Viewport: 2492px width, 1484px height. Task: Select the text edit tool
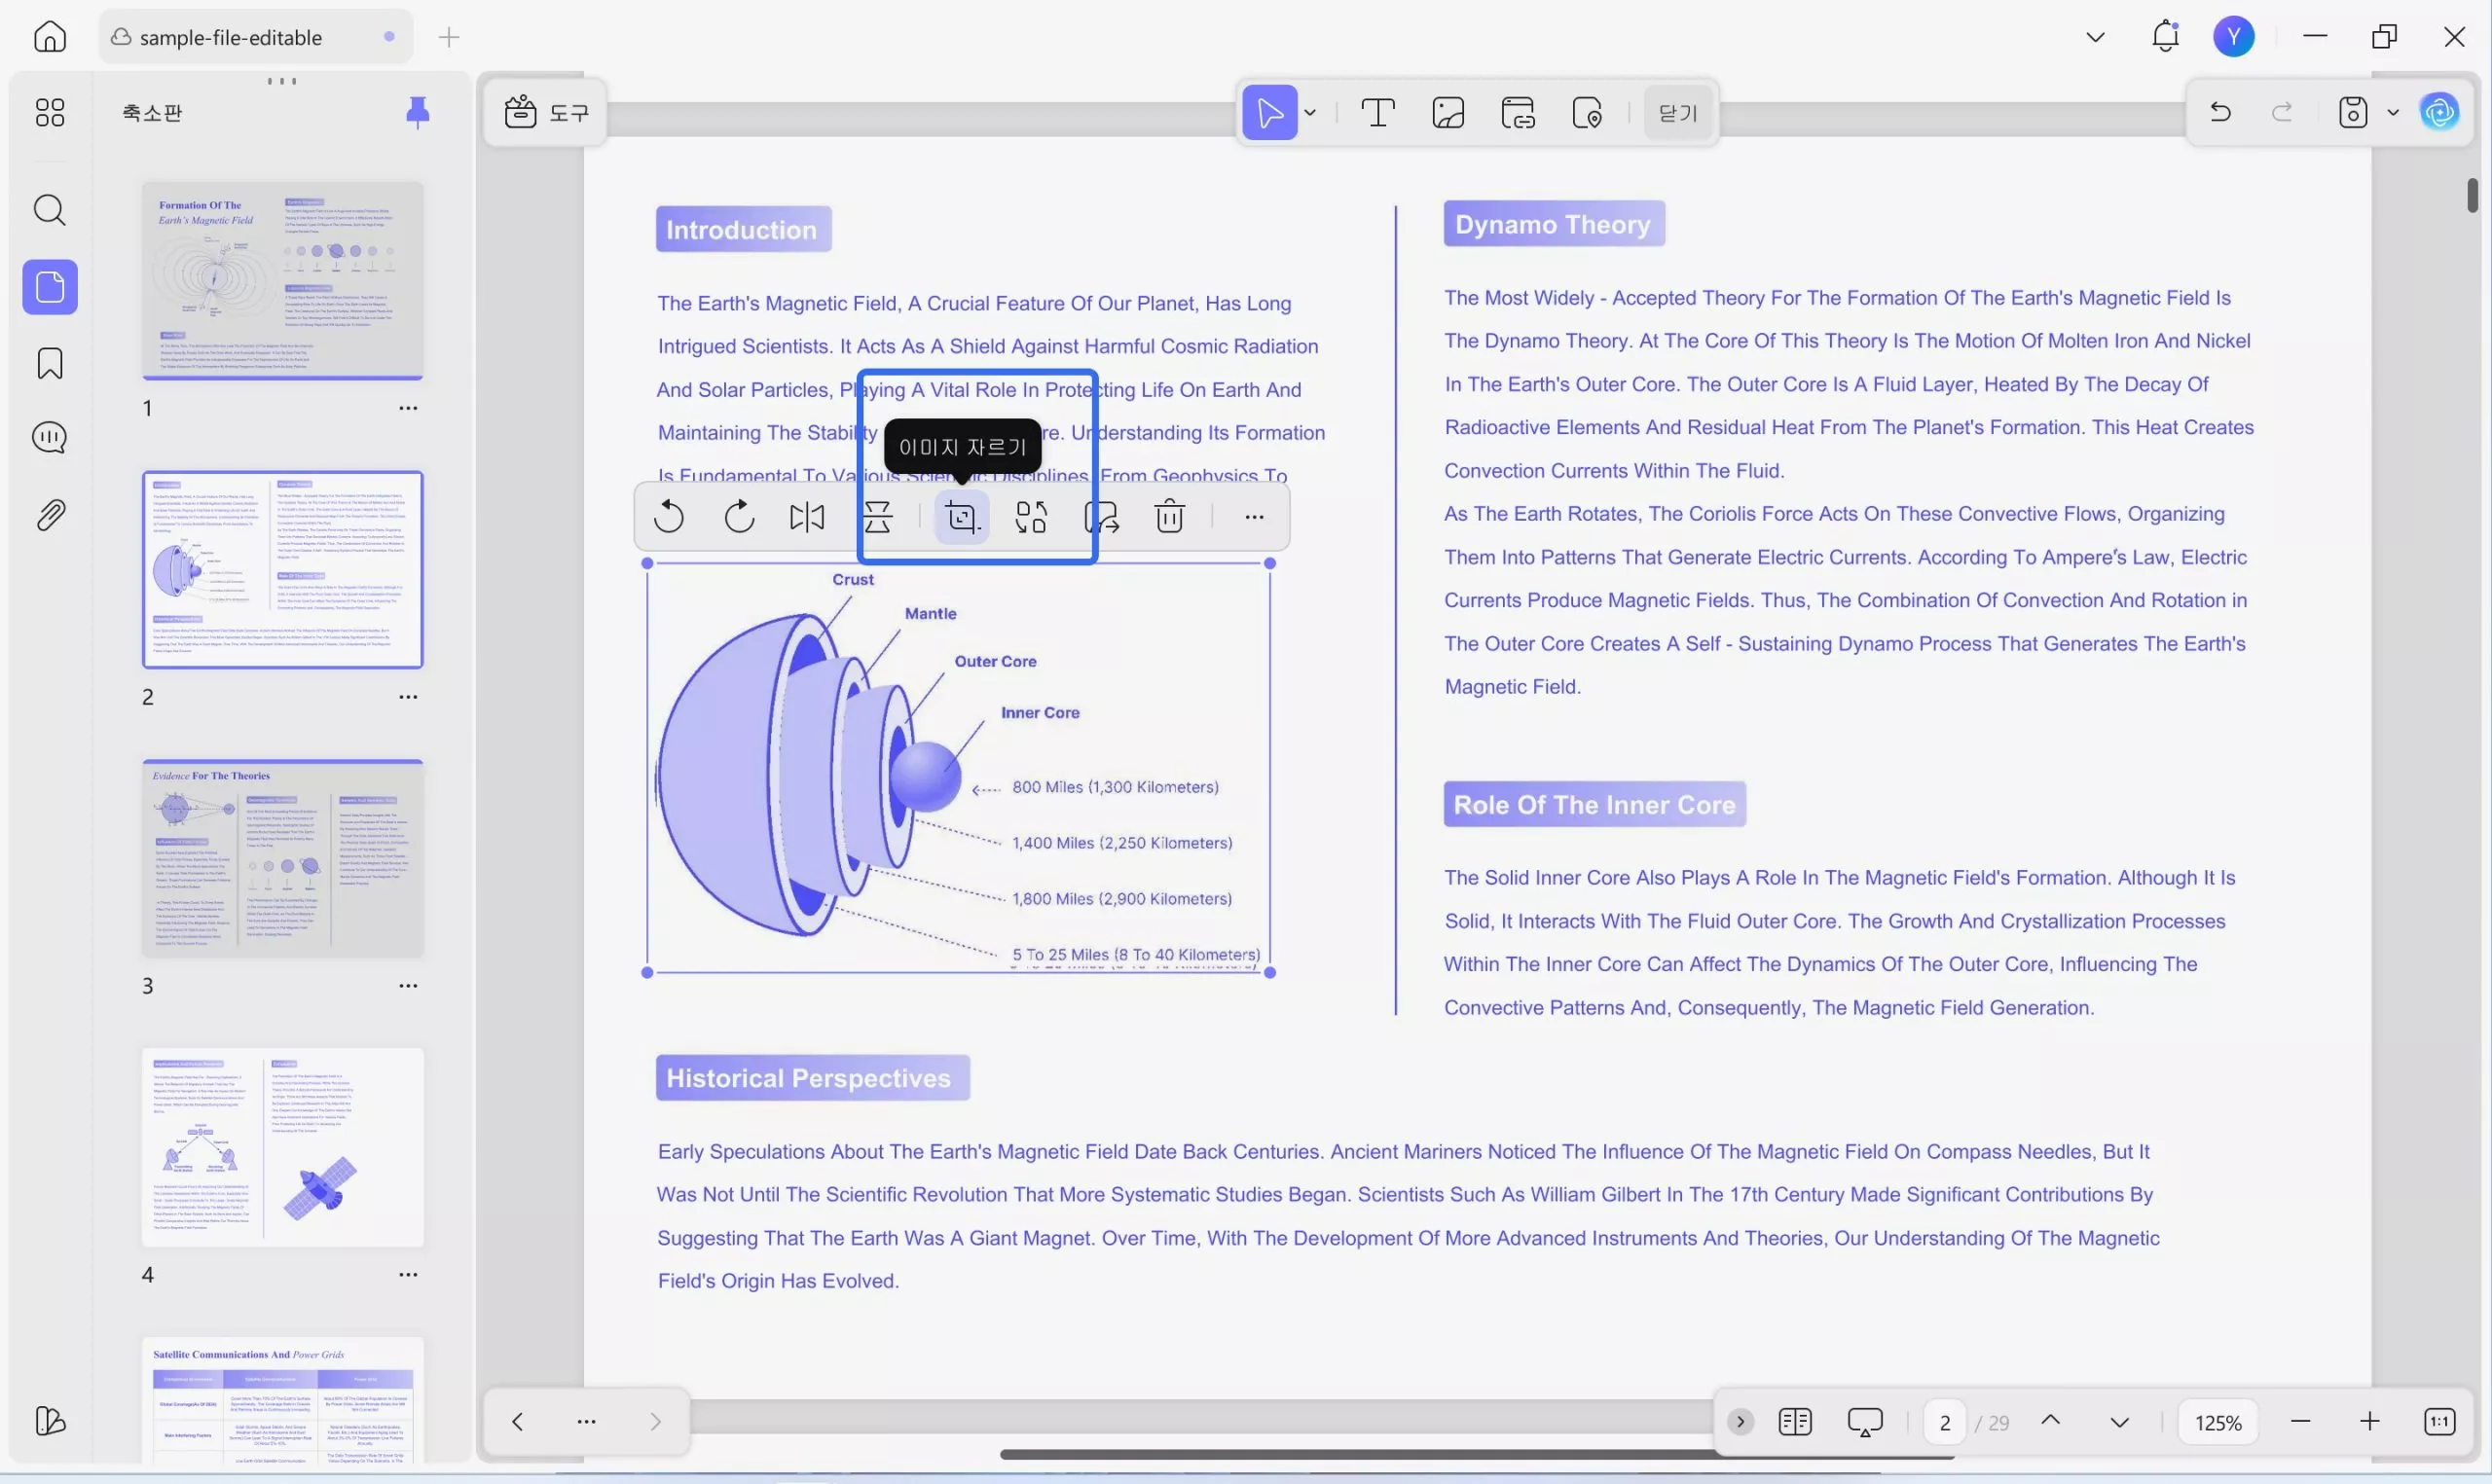point(1378,113)
